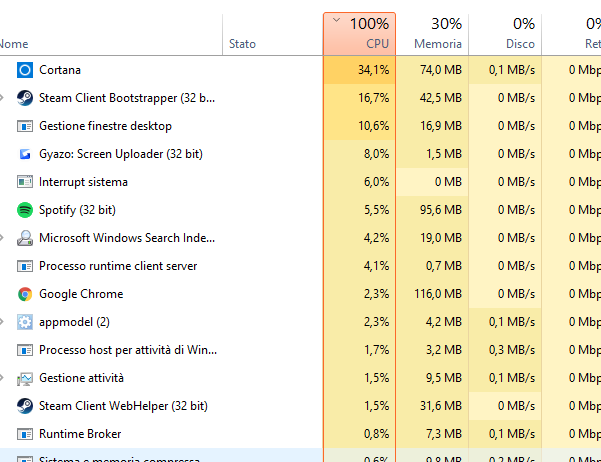
Task: Click the appmodel gear icon
Action: [25, 322]
